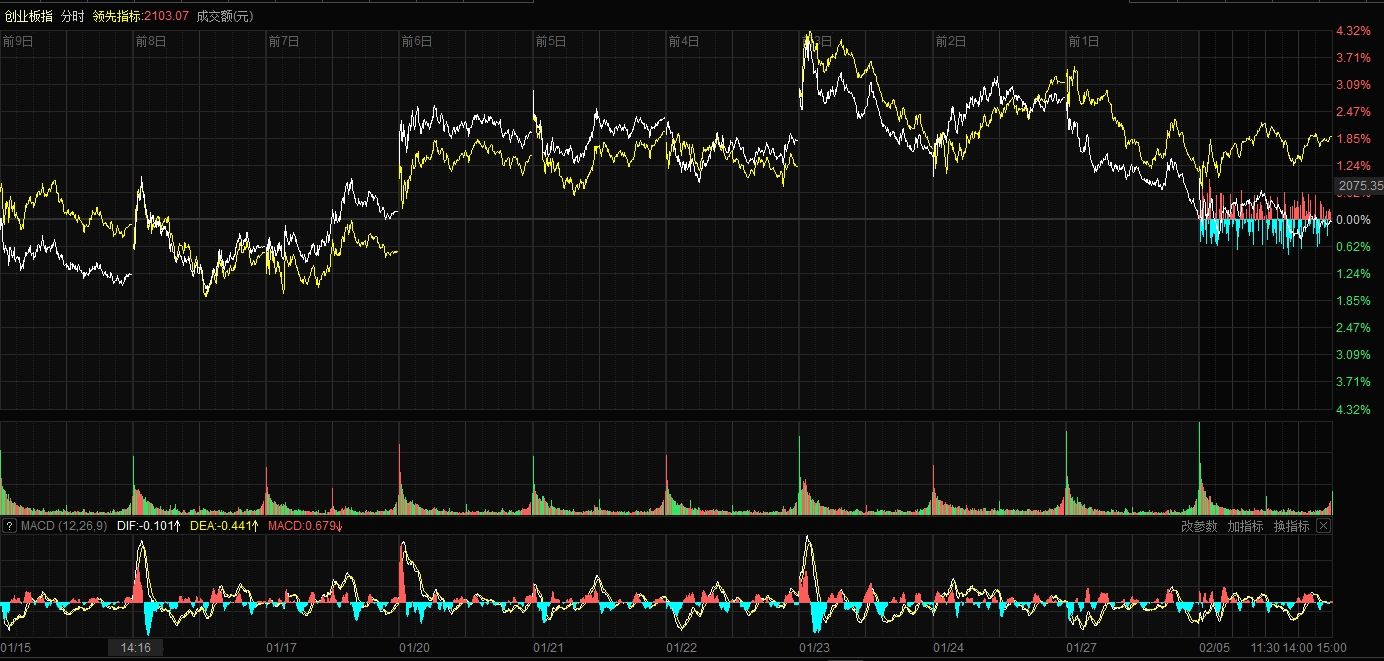This screenshot has width=1384, height=661.
Task: Click the red 1.85% scale label
Action: [x=1353, y=139]
